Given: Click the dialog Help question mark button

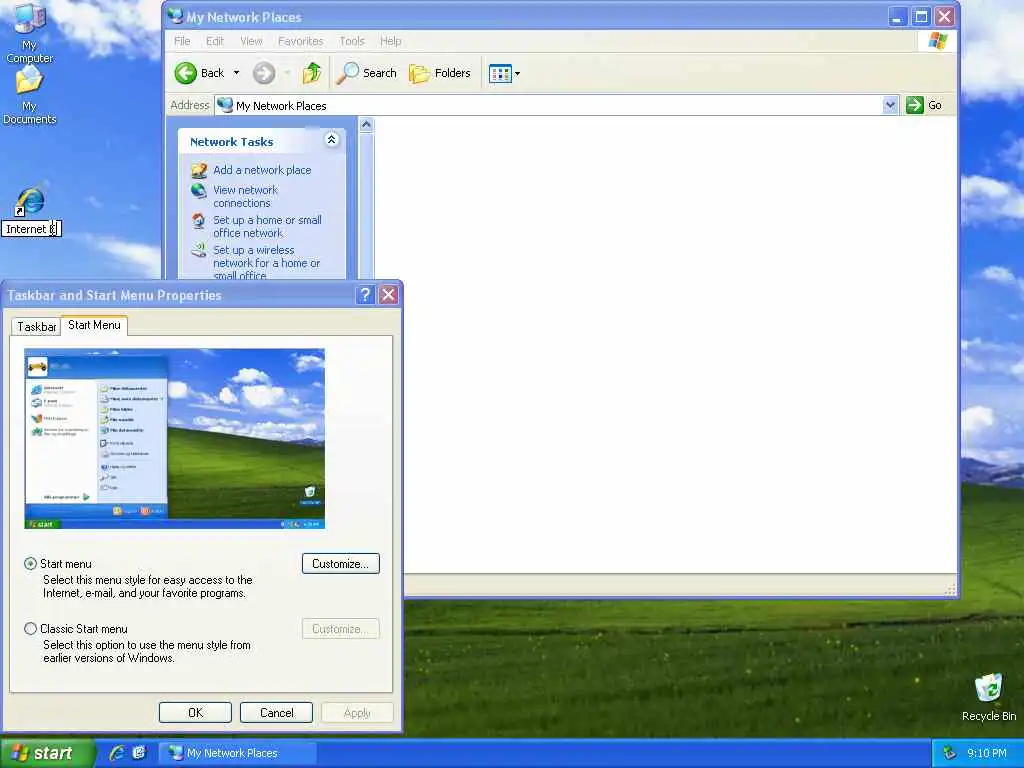Looking at the screenshot, I should point(365,295).
